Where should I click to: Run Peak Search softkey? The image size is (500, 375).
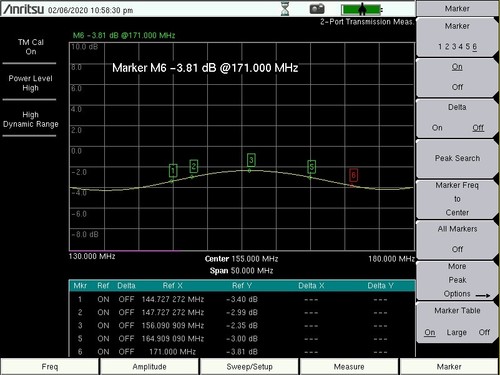[457, 158]
